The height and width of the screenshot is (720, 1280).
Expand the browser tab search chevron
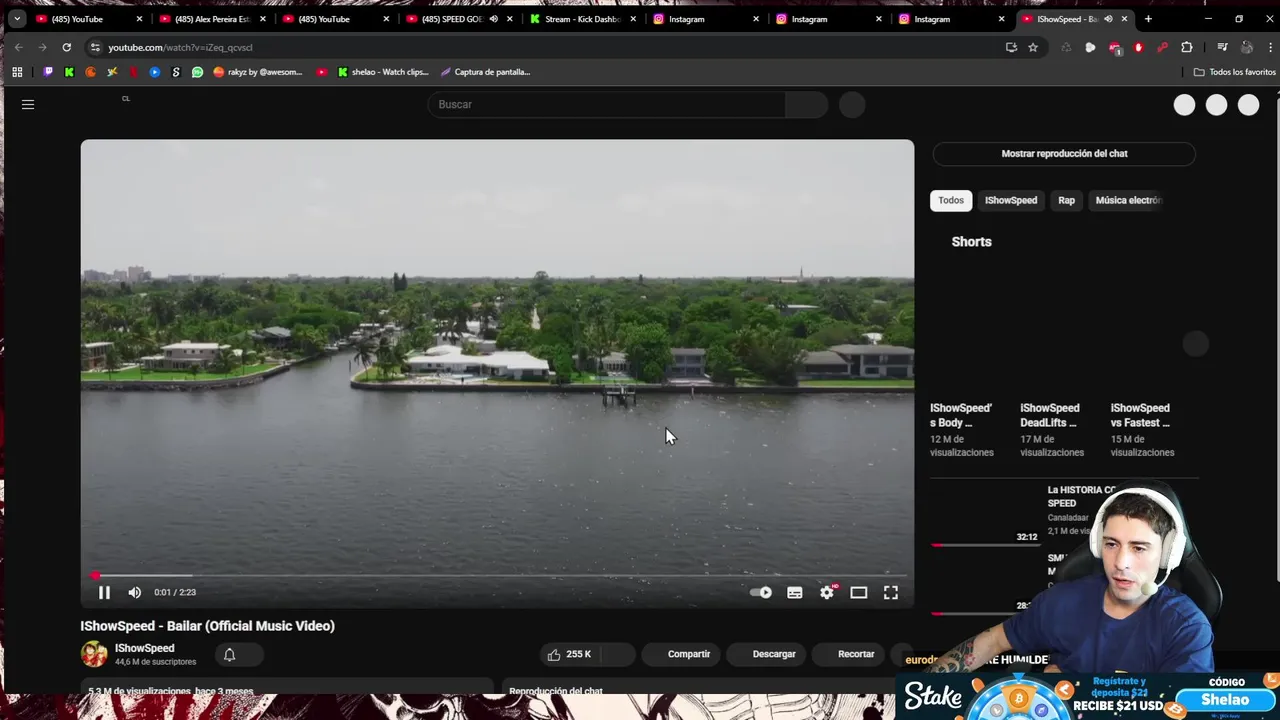(x=17, y=19)
